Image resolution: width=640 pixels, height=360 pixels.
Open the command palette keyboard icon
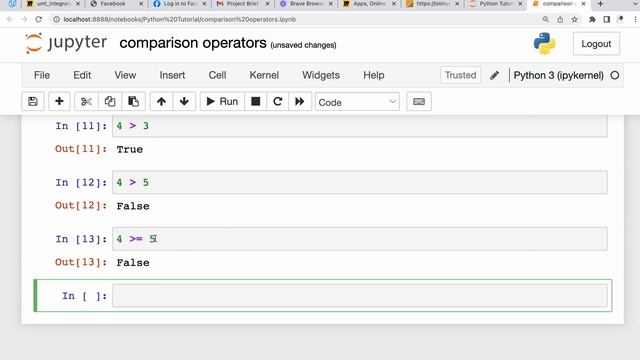click(419, 101)
